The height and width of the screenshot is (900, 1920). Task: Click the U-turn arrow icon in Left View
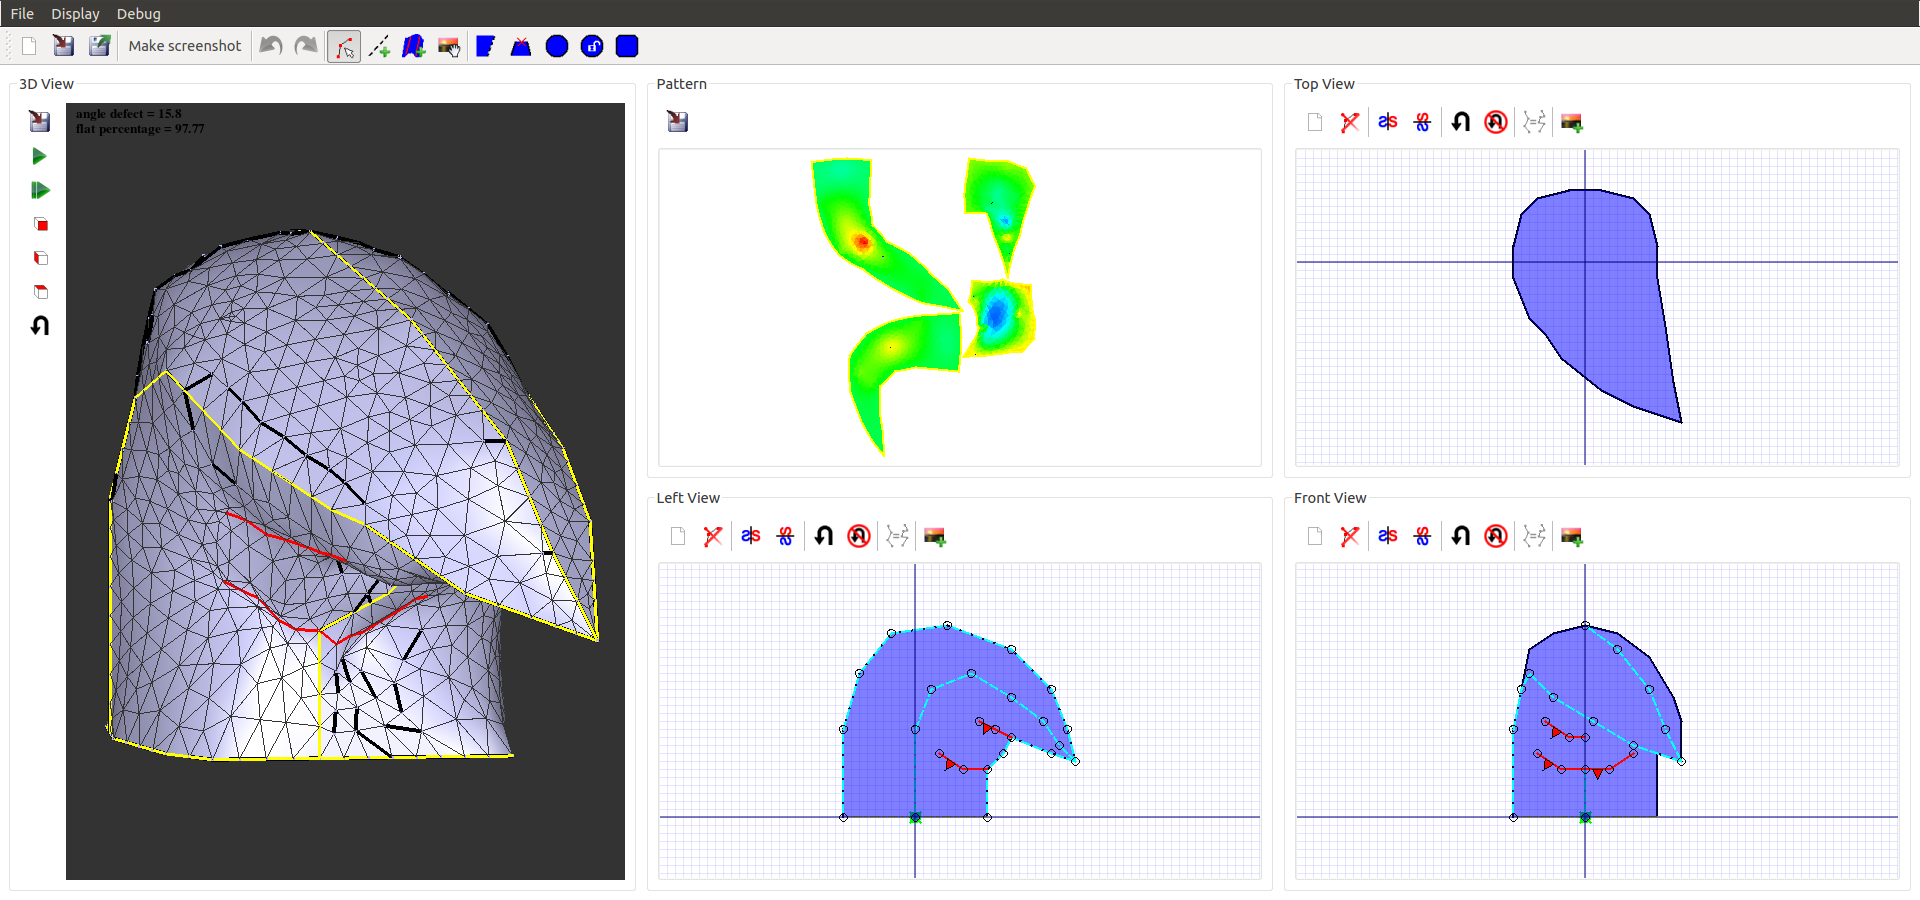tap(824, 536)
